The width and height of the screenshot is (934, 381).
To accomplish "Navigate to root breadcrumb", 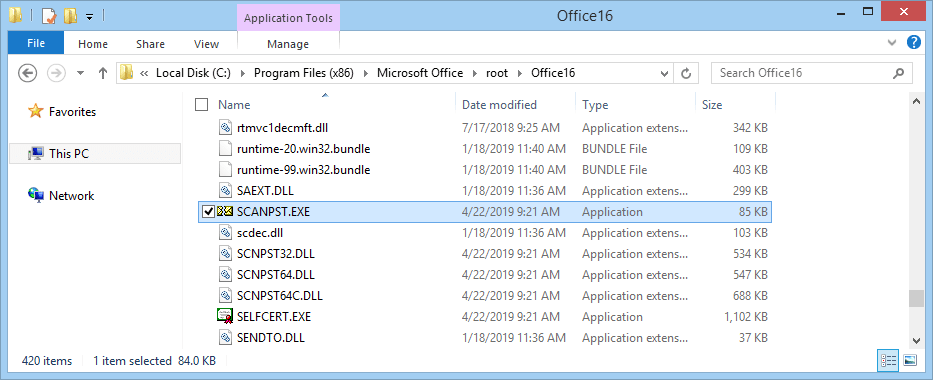I will (497, 73).
